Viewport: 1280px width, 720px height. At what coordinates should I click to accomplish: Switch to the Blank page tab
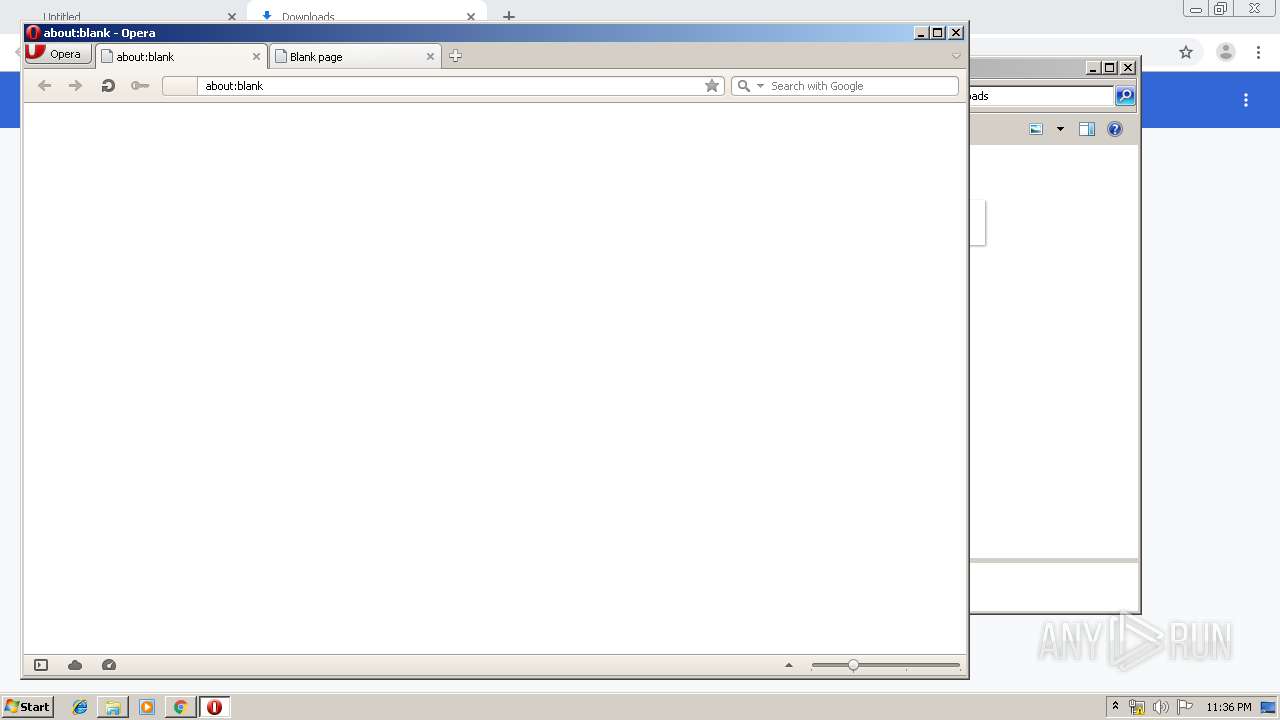355,56
